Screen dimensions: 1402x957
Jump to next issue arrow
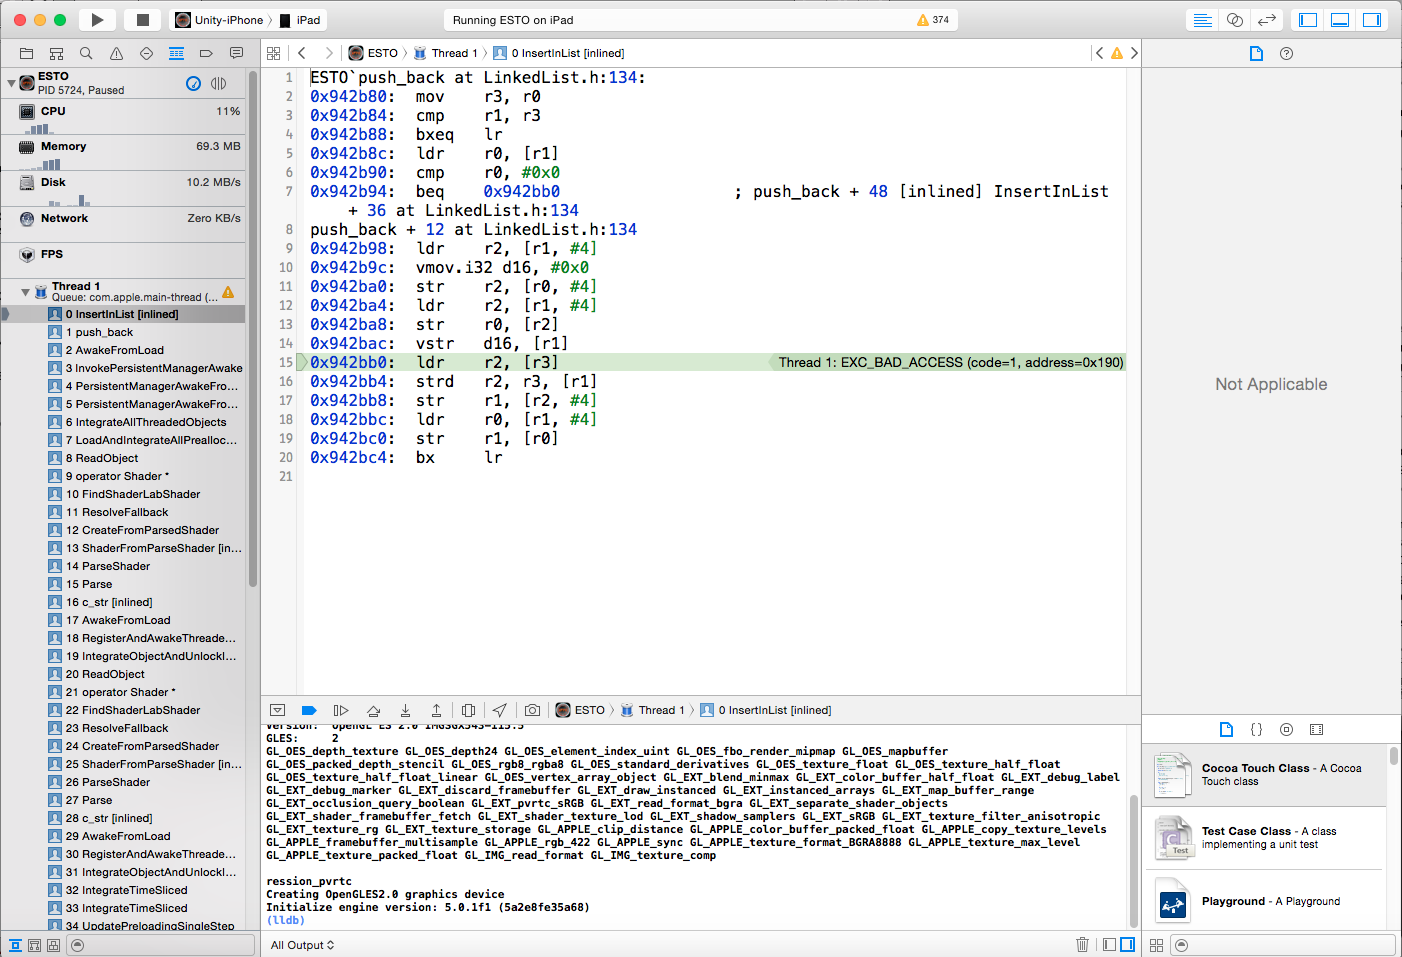pos(1134,53)
